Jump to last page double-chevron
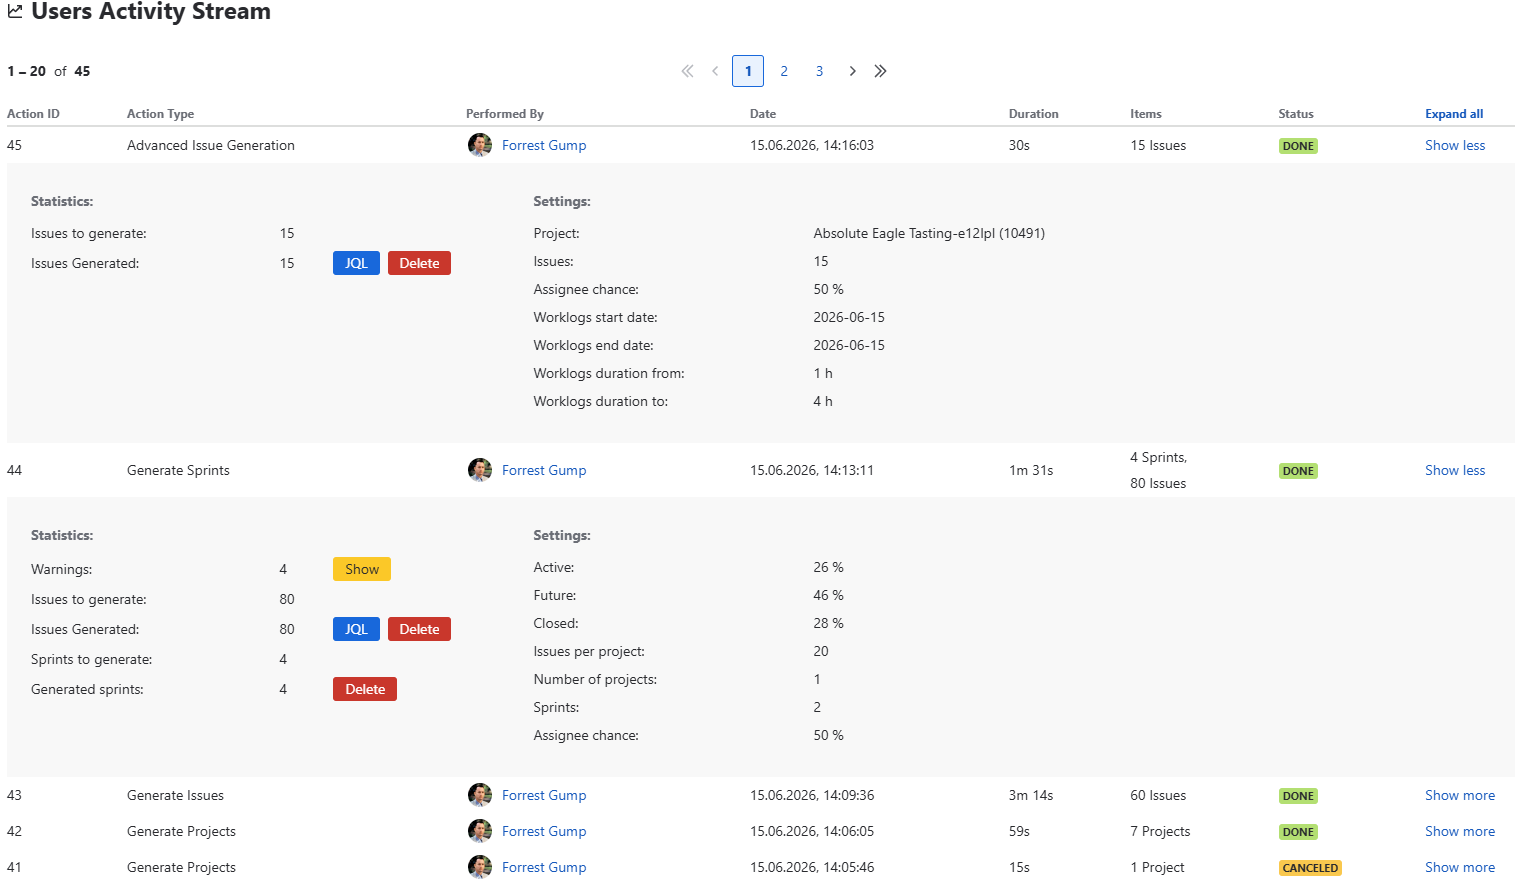Viewport: 1515px width, 884px height. [x=880, y=71]
